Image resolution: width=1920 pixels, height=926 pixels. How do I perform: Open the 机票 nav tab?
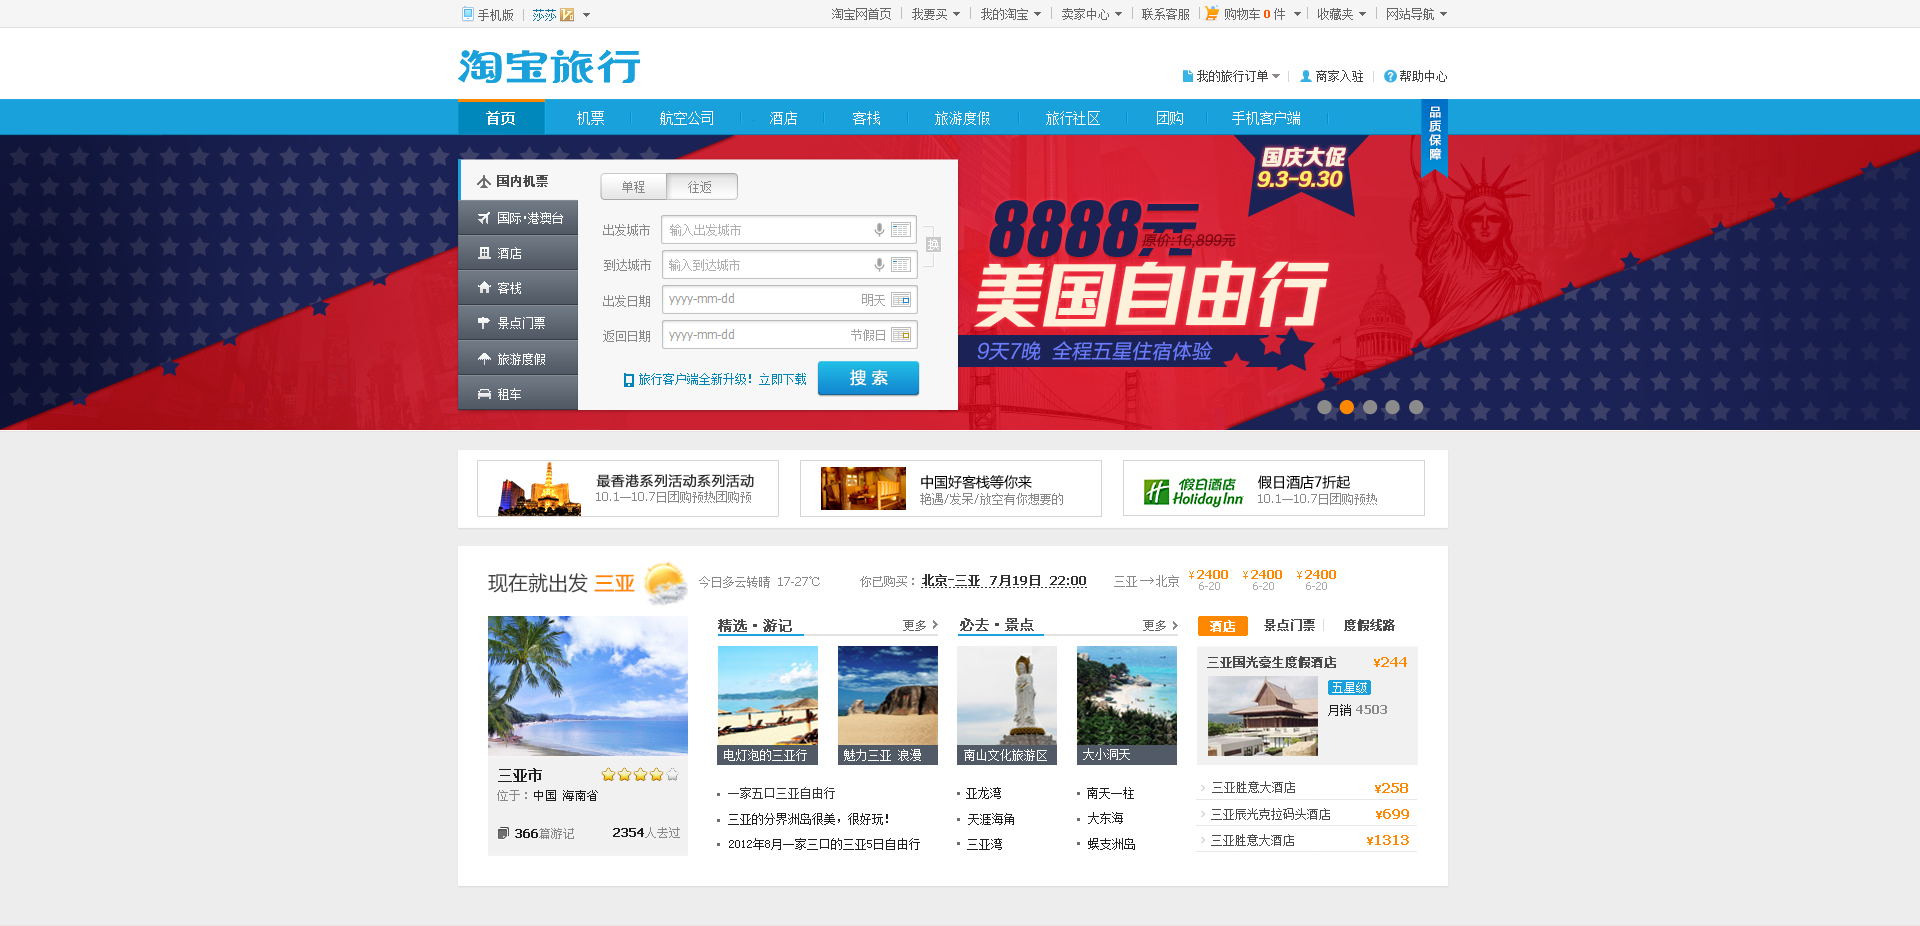click(590, 118)
